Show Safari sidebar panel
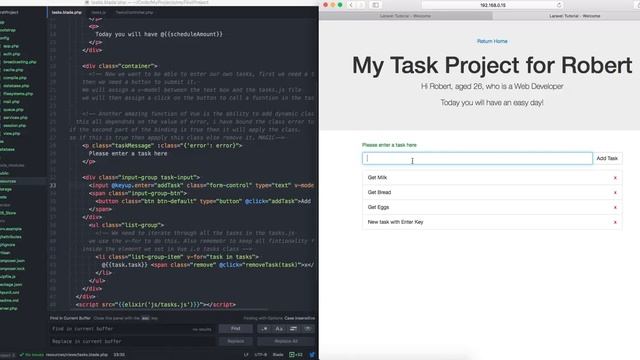This screenshot has height=360, width=640. (376, 5)
